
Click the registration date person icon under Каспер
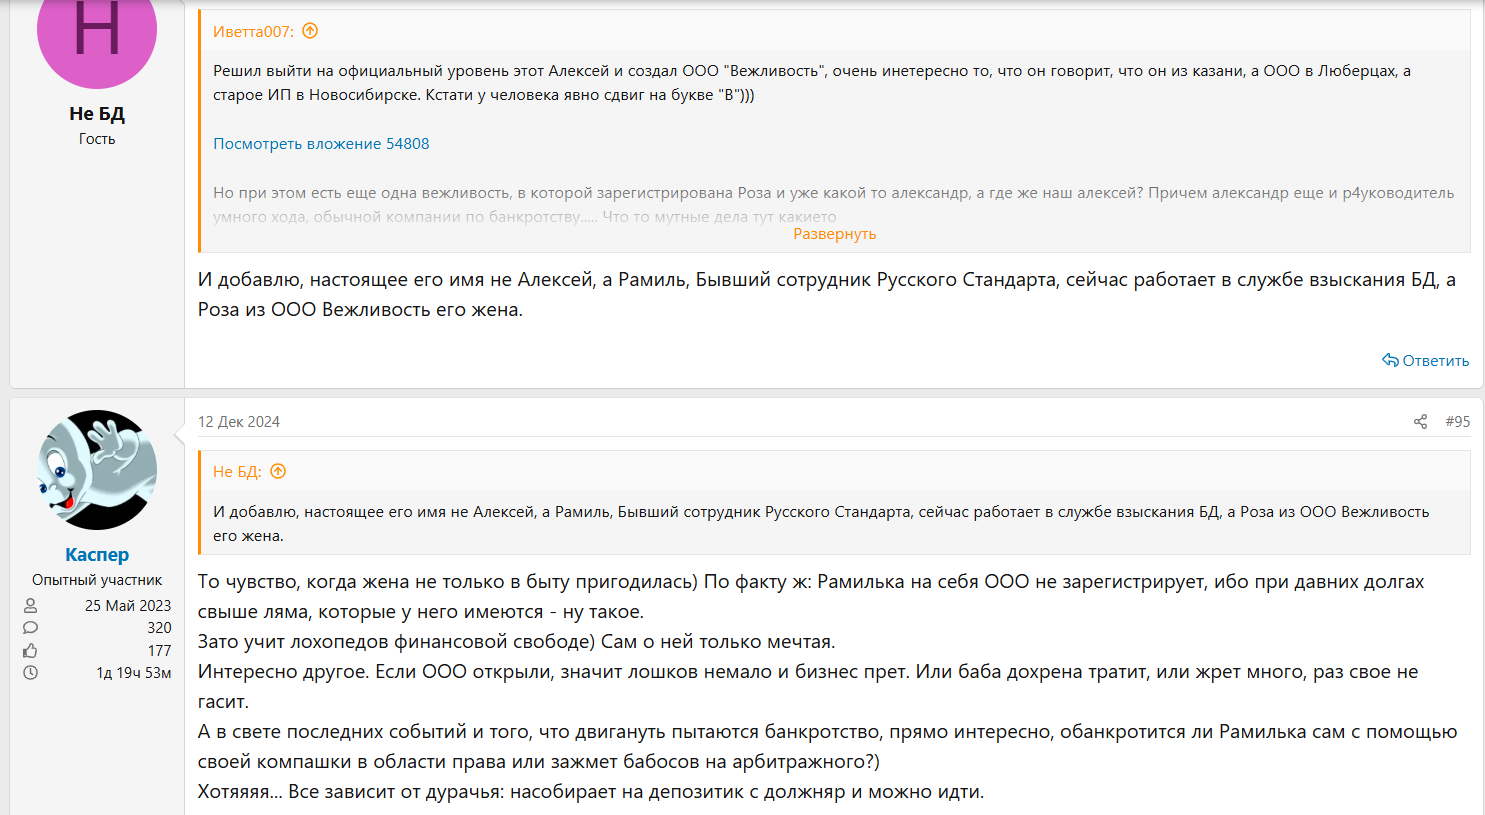(x=31, y=605)
